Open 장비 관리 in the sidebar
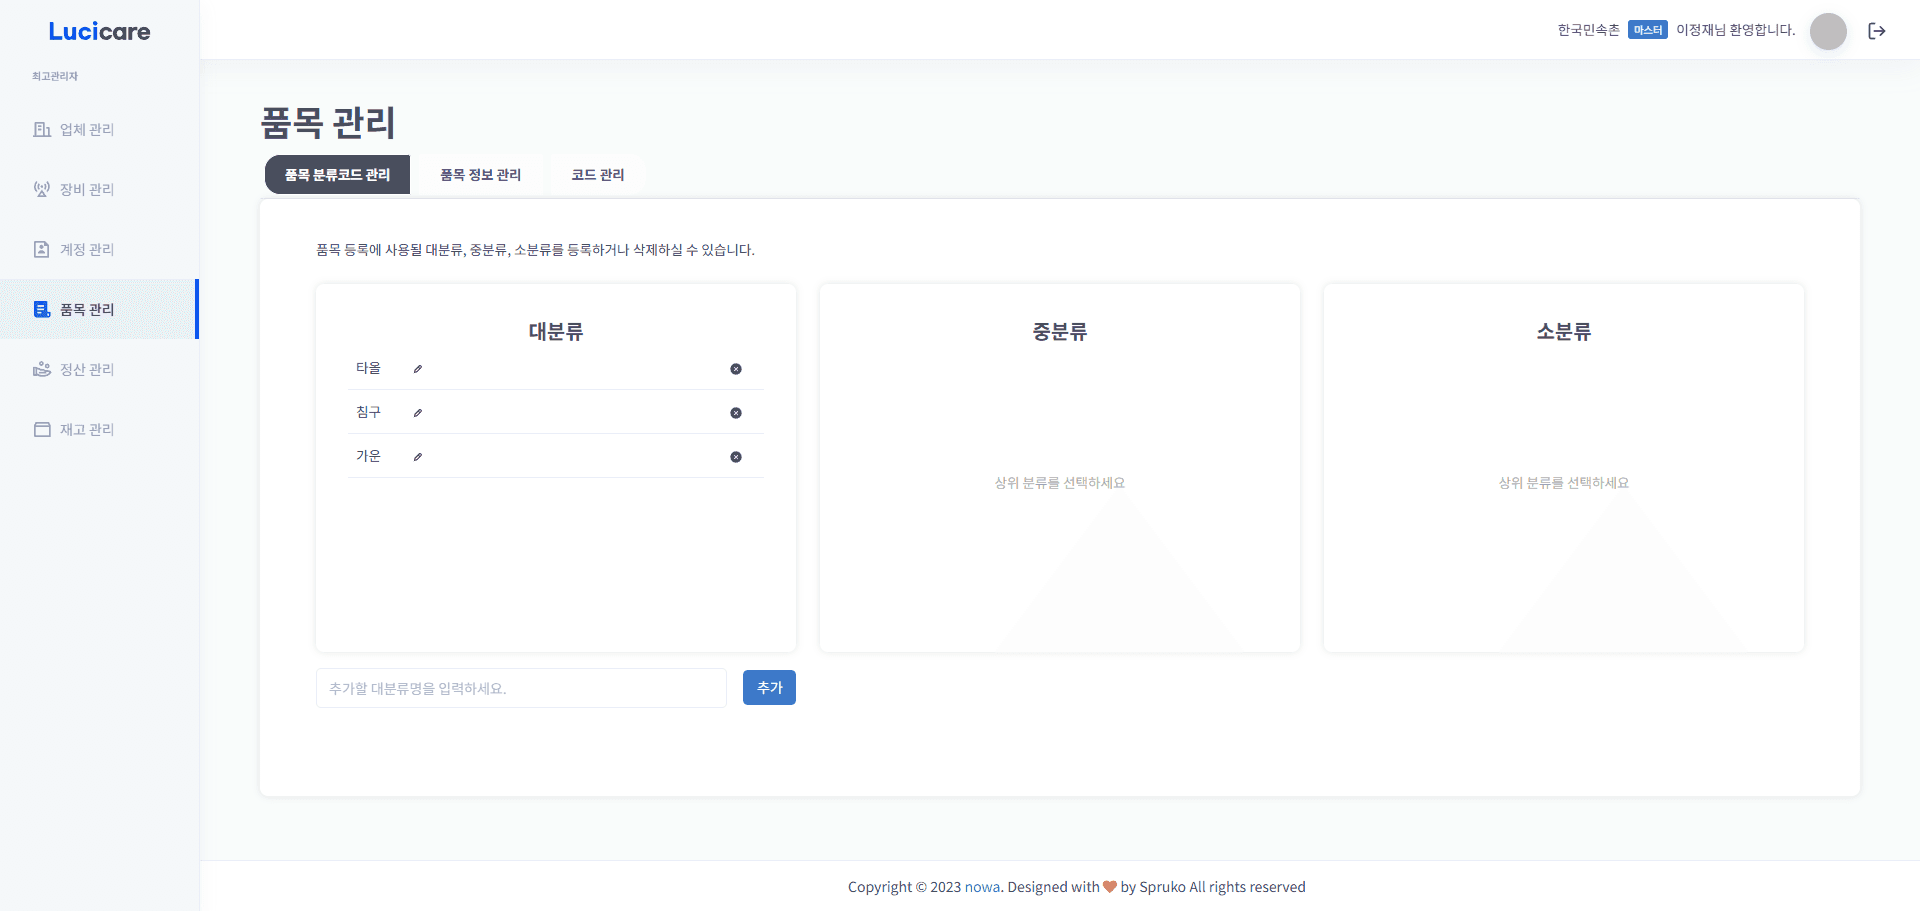 point(87,190)
